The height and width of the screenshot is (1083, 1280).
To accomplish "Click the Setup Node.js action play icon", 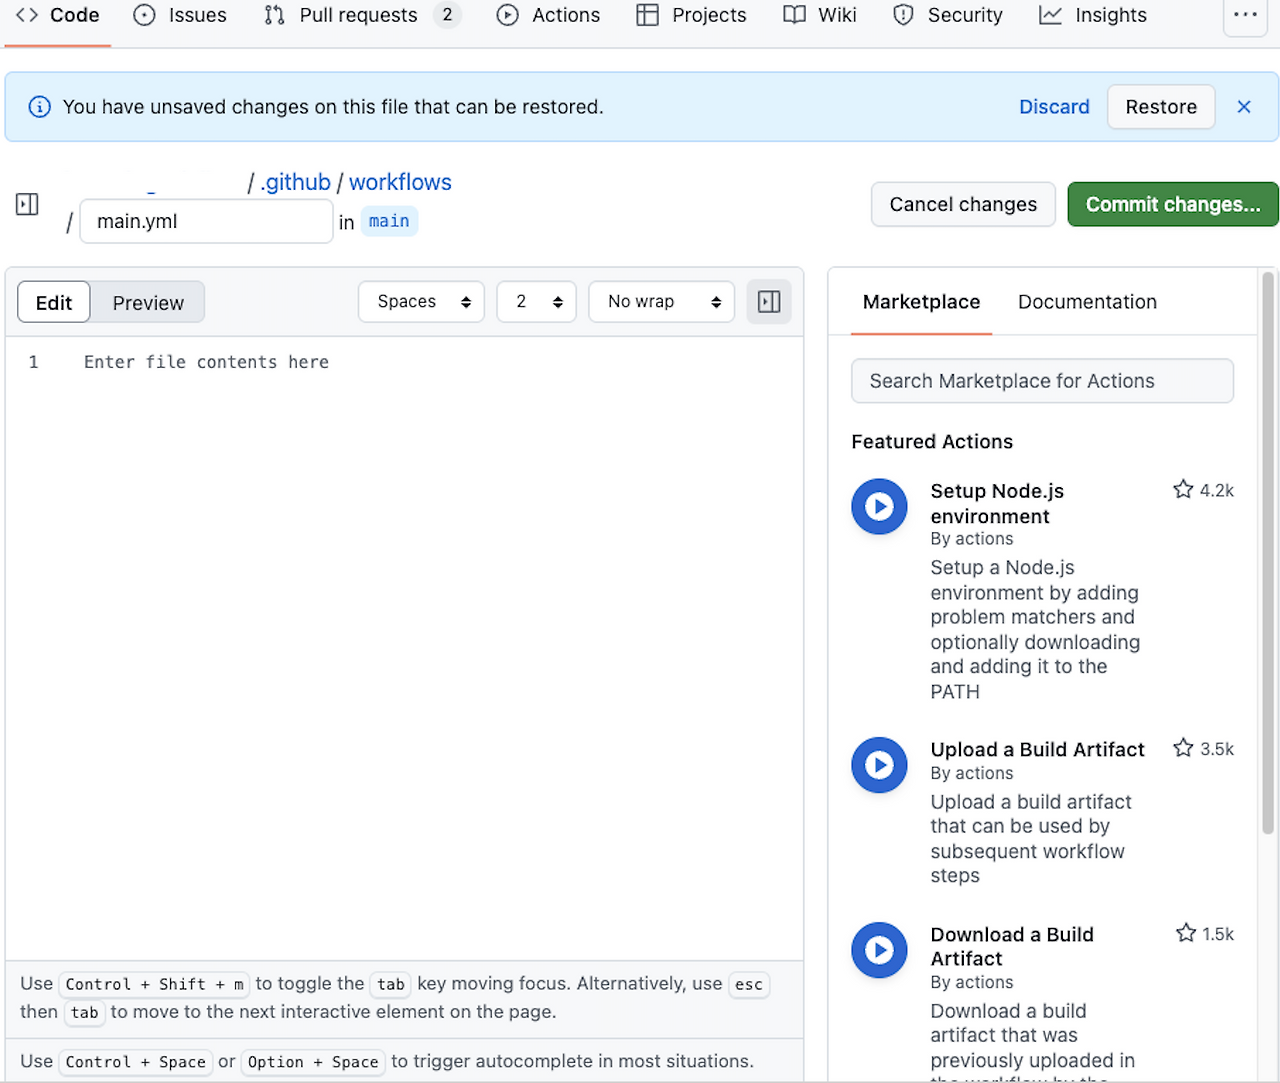I will pyautogui.click(x=878, y=506).
